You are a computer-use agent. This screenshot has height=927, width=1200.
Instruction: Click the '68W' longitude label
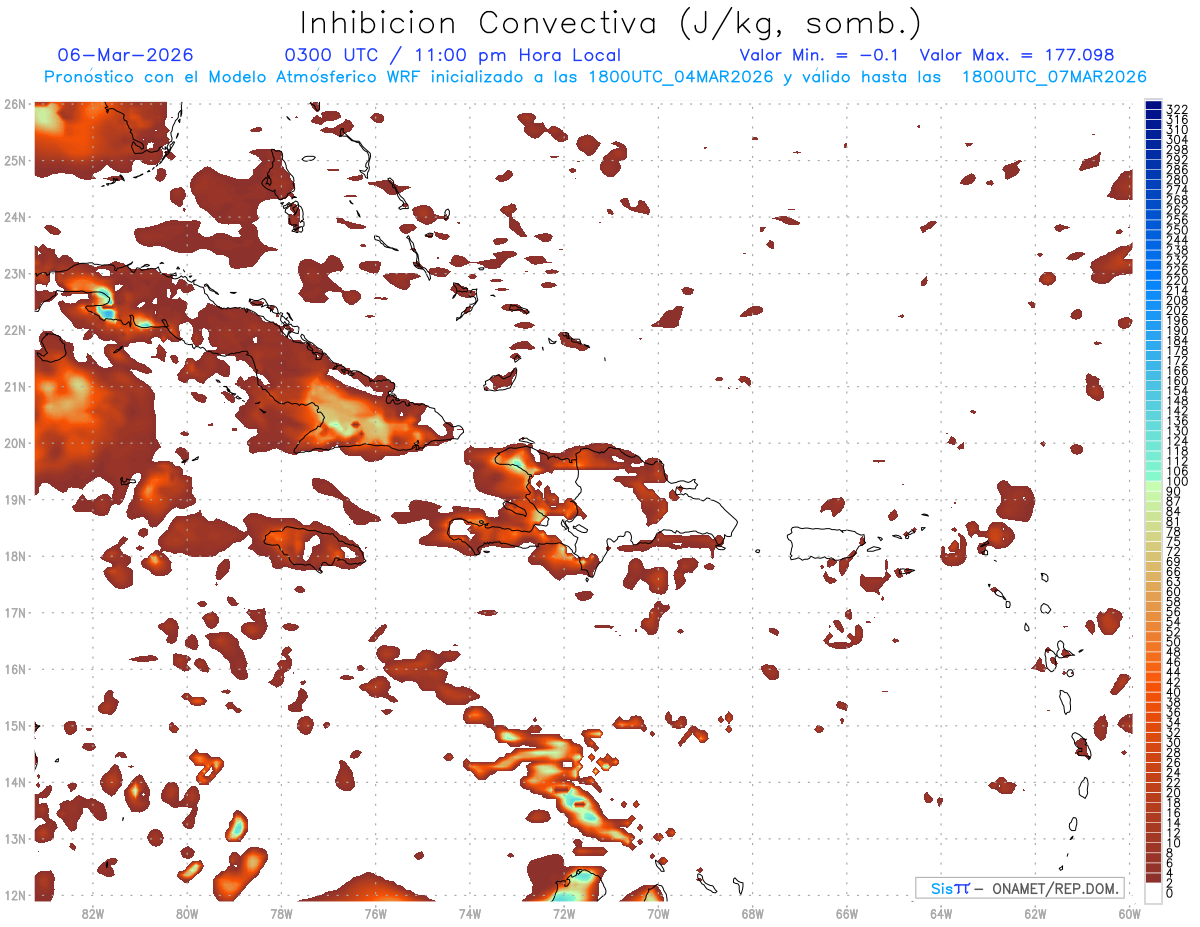(x=752, y=913)
